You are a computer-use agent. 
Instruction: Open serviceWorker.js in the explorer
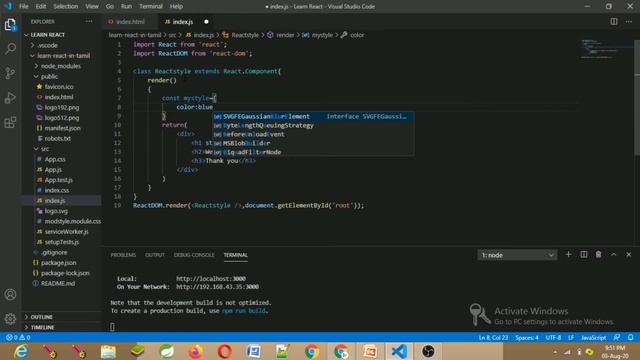pyautogui.click(x=66, y=231)
